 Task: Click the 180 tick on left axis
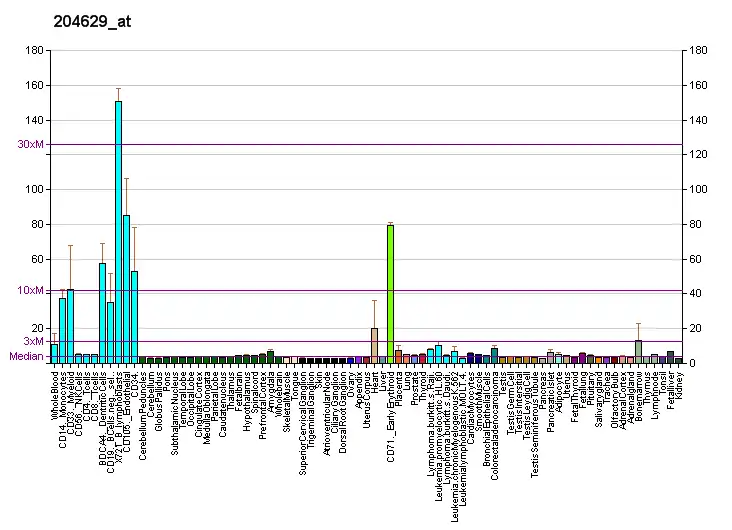pyautogui.click(x=35, y=51)
